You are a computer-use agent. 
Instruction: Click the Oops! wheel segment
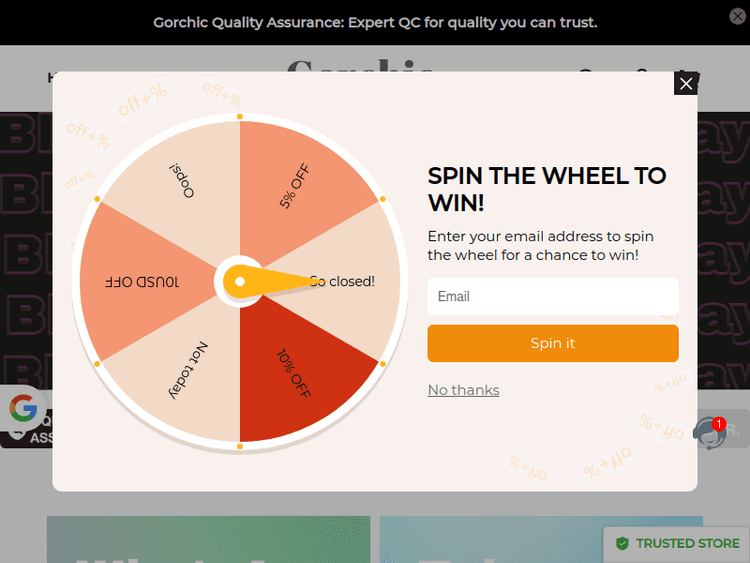tap(181, 180)
